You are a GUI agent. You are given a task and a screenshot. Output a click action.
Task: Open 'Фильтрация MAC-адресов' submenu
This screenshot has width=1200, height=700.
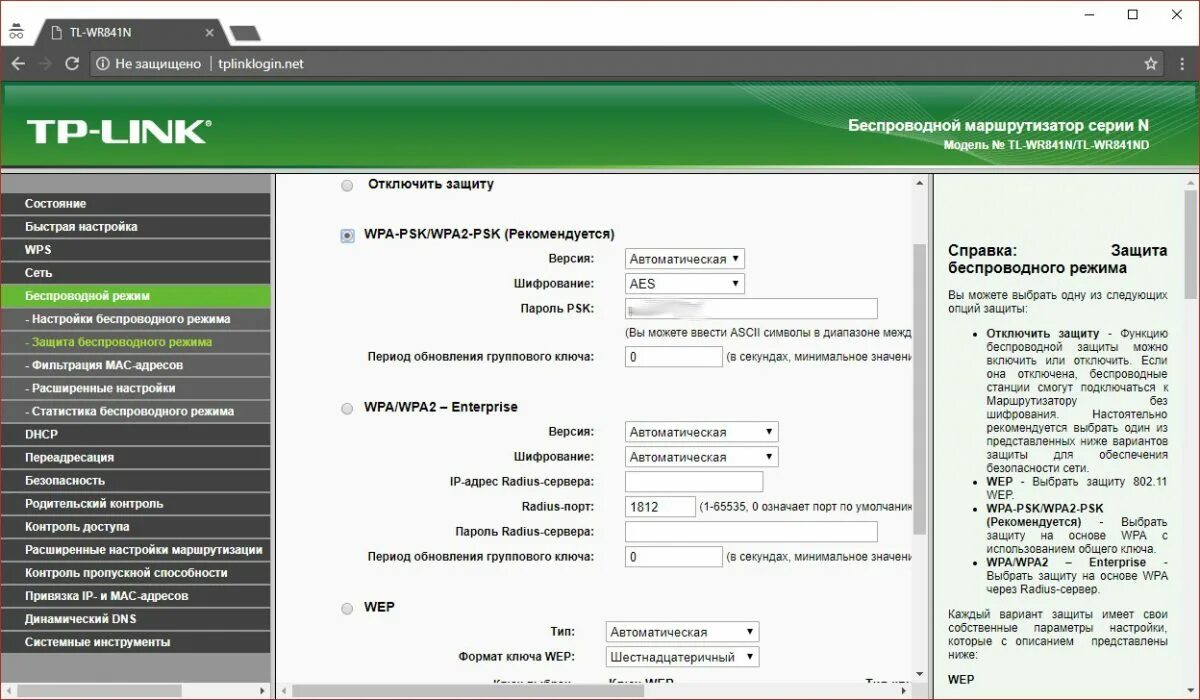[x=136, y=365]
